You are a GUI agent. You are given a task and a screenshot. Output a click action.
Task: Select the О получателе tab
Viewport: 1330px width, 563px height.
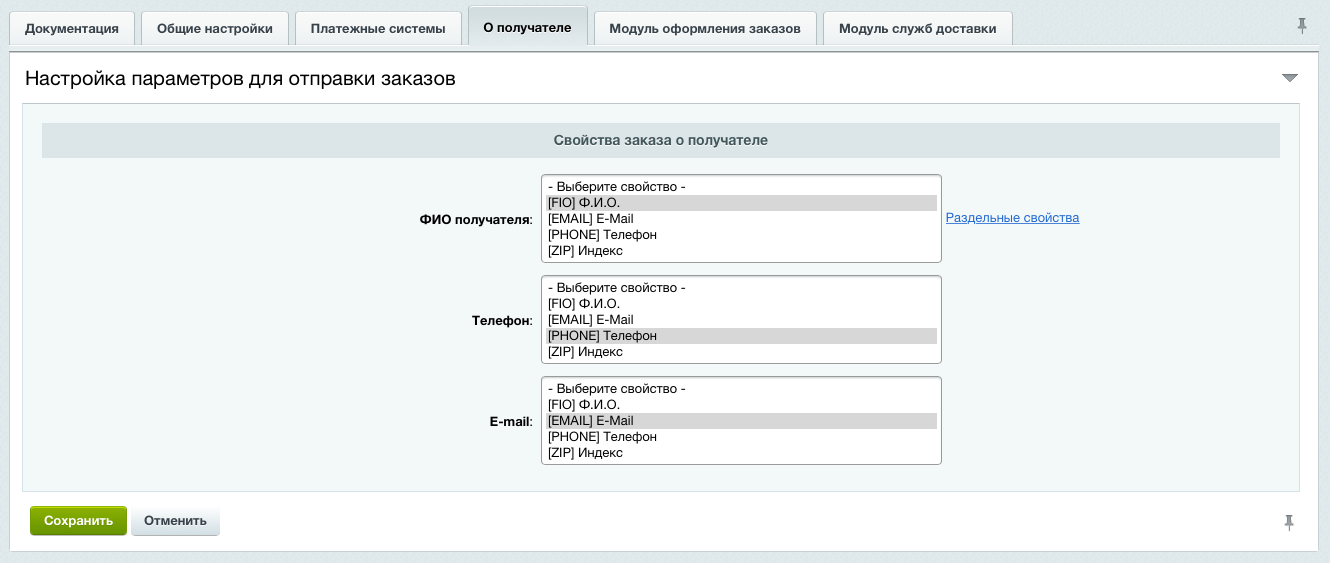click(527, 27)
